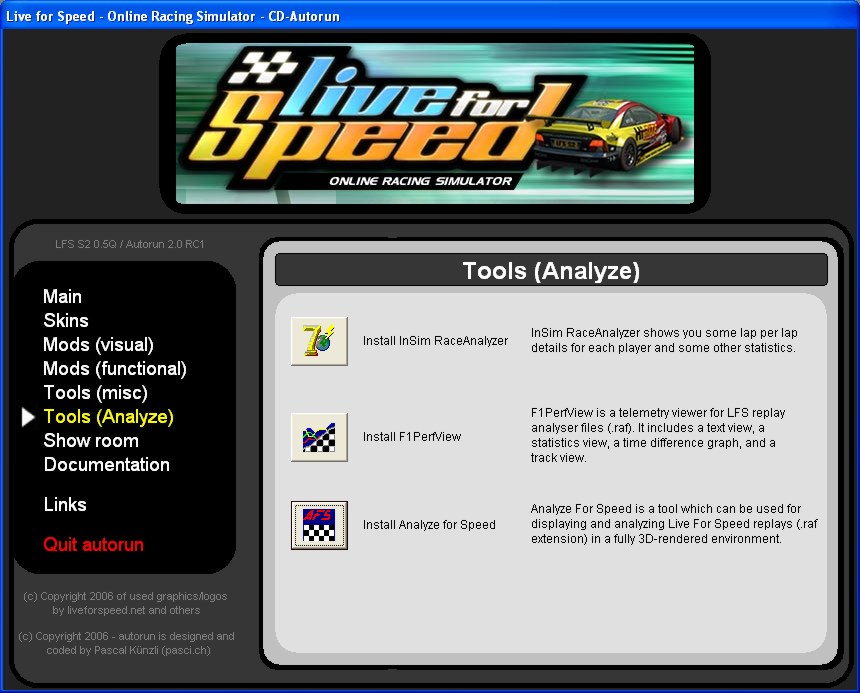Click the InSim RaceAnalyzer install icon
Image resolution: width=860 pixels, height=693 pixels.
(x=319, y=341)
